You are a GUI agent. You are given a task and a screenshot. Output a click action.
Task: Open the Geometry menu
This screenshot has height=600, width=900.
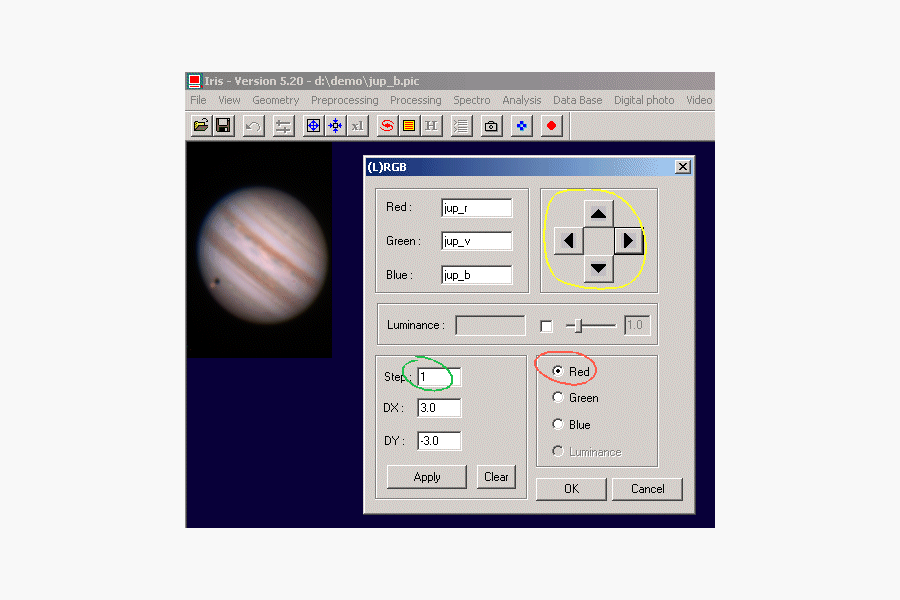click(276, 100)
